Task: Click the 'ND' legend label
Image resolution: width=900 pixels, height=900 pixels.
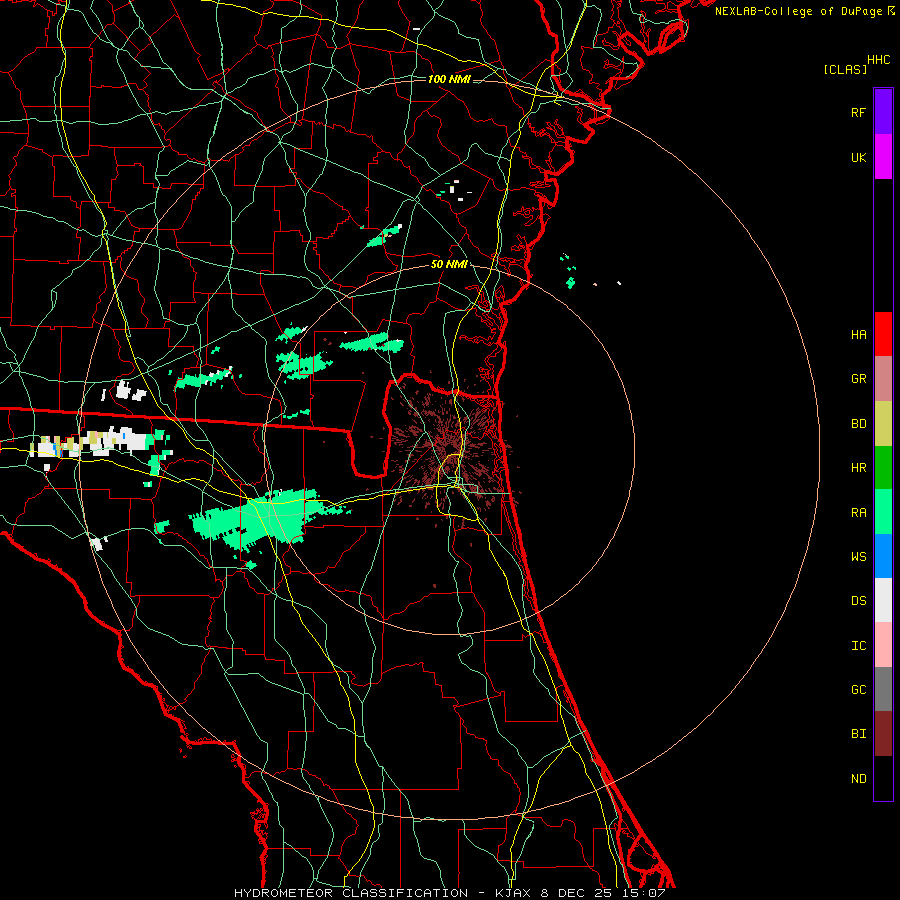Action: [x=858, y=778]
